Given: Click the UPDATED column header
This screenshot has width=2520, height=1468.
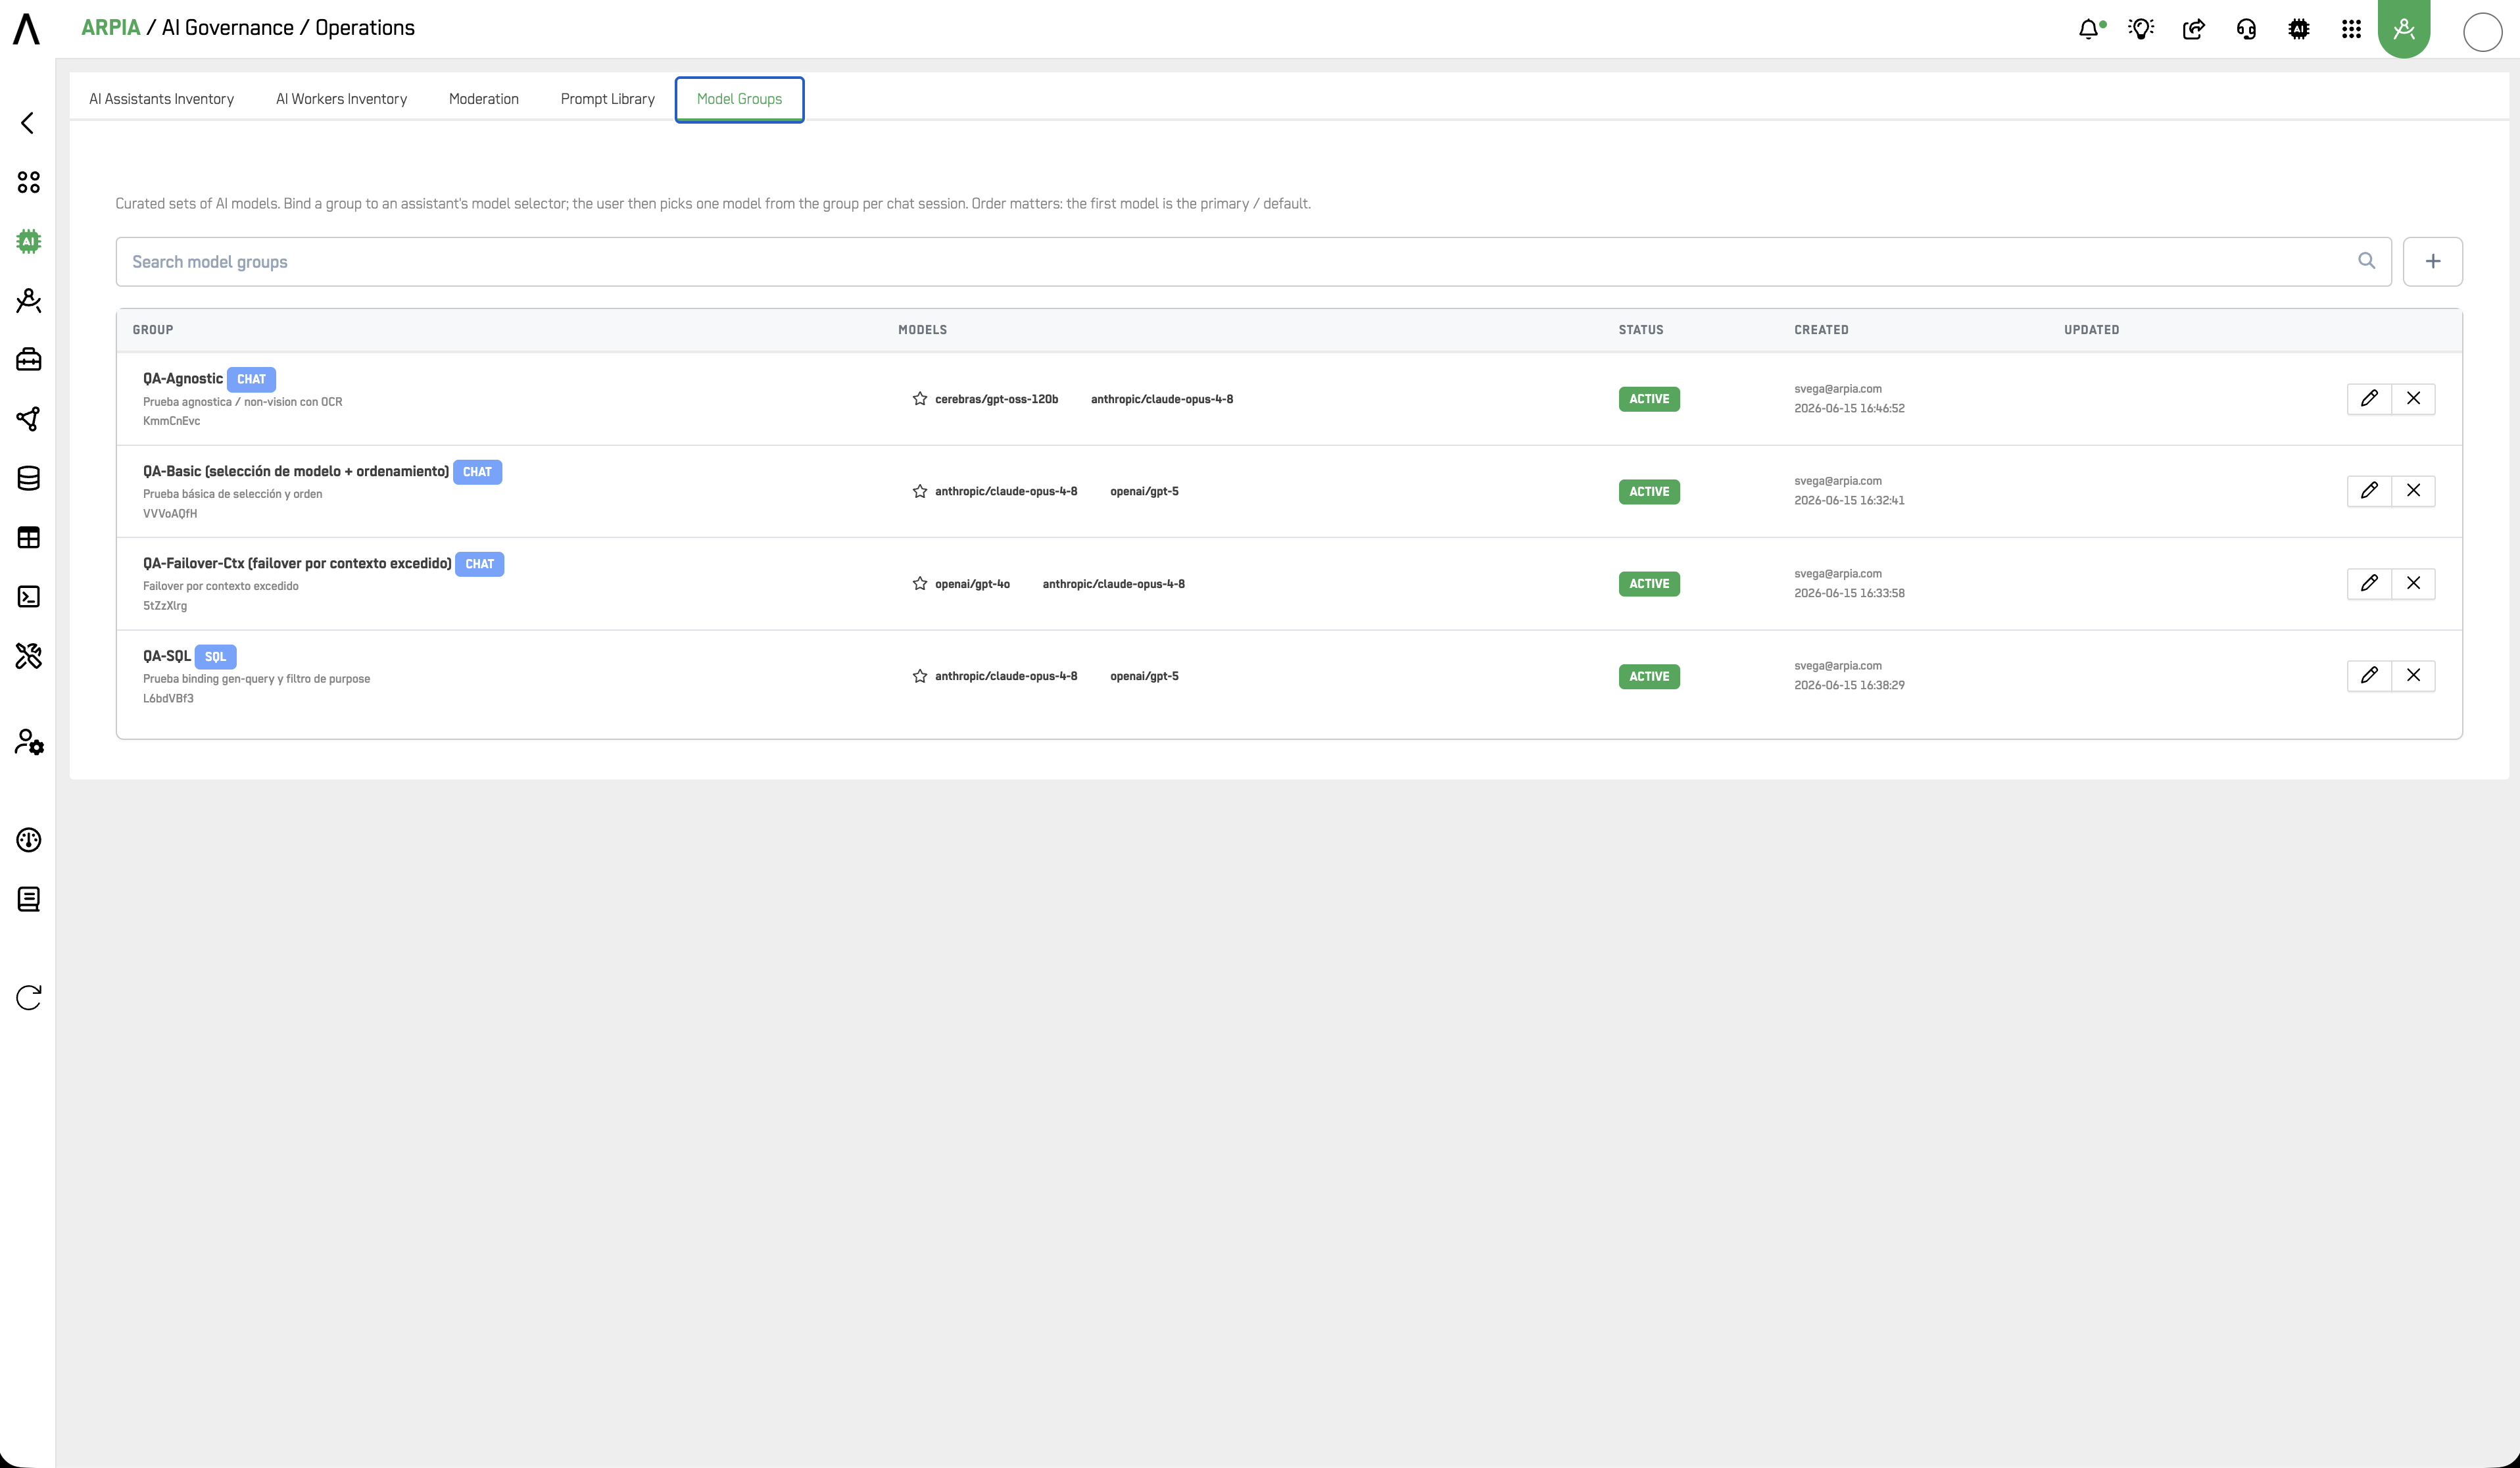Looking at the screenshot, I should pyautogui.click(x=2091, y=329).
